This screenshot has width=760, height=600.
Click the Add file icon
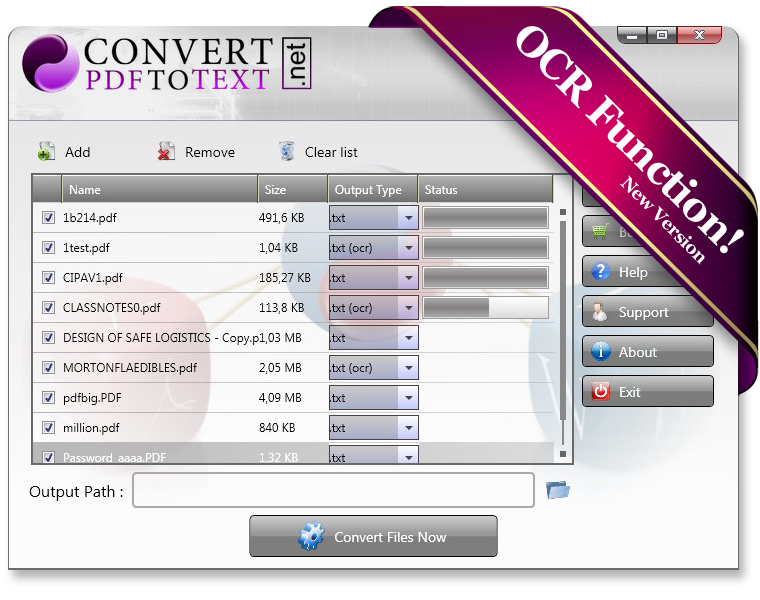click(46, 152)
